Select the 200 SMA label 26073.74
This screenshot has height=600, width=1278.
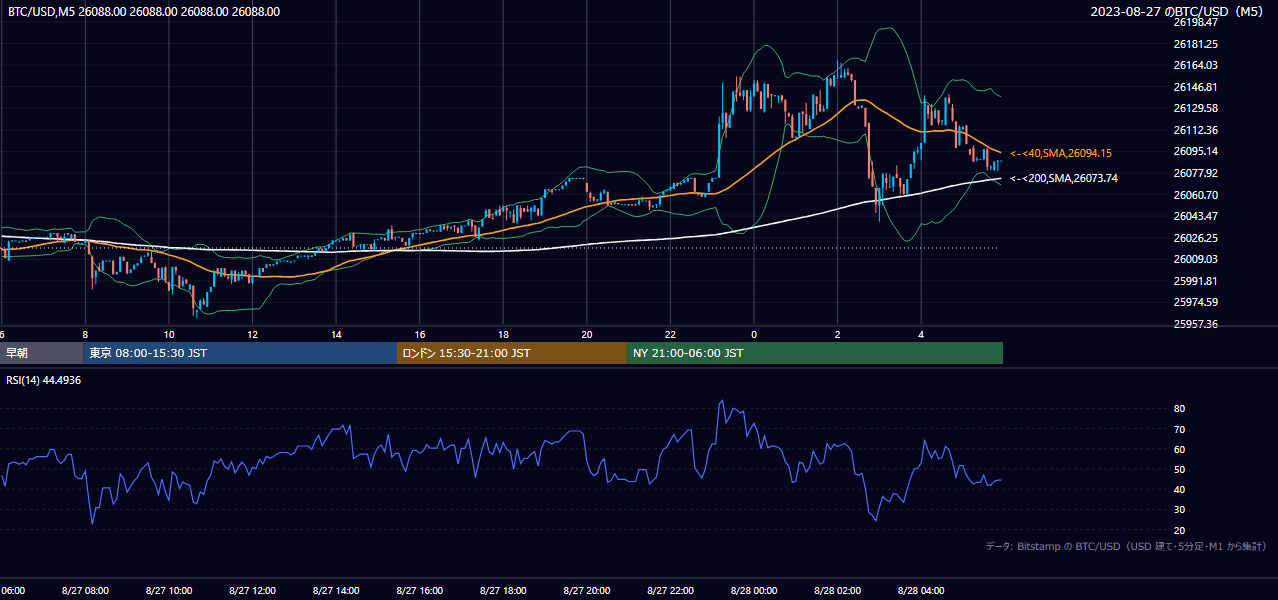(x=1064, y=178)
